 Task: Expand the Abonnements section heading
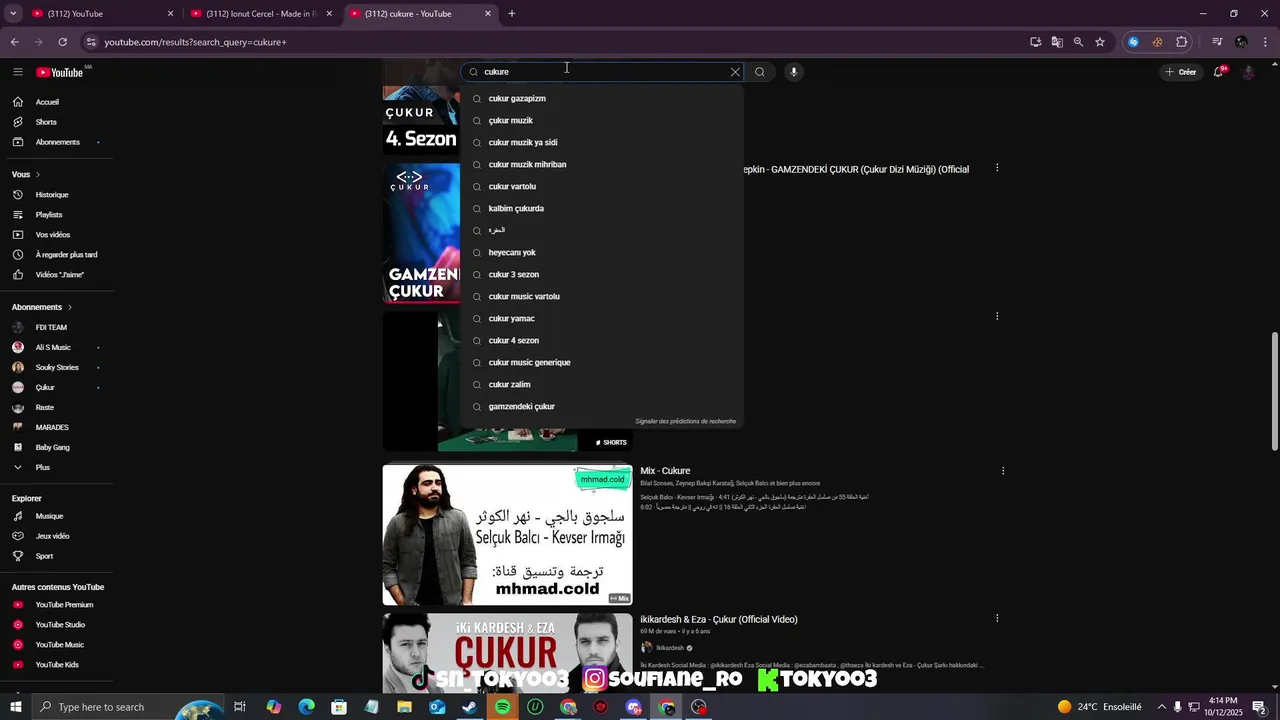42,307
